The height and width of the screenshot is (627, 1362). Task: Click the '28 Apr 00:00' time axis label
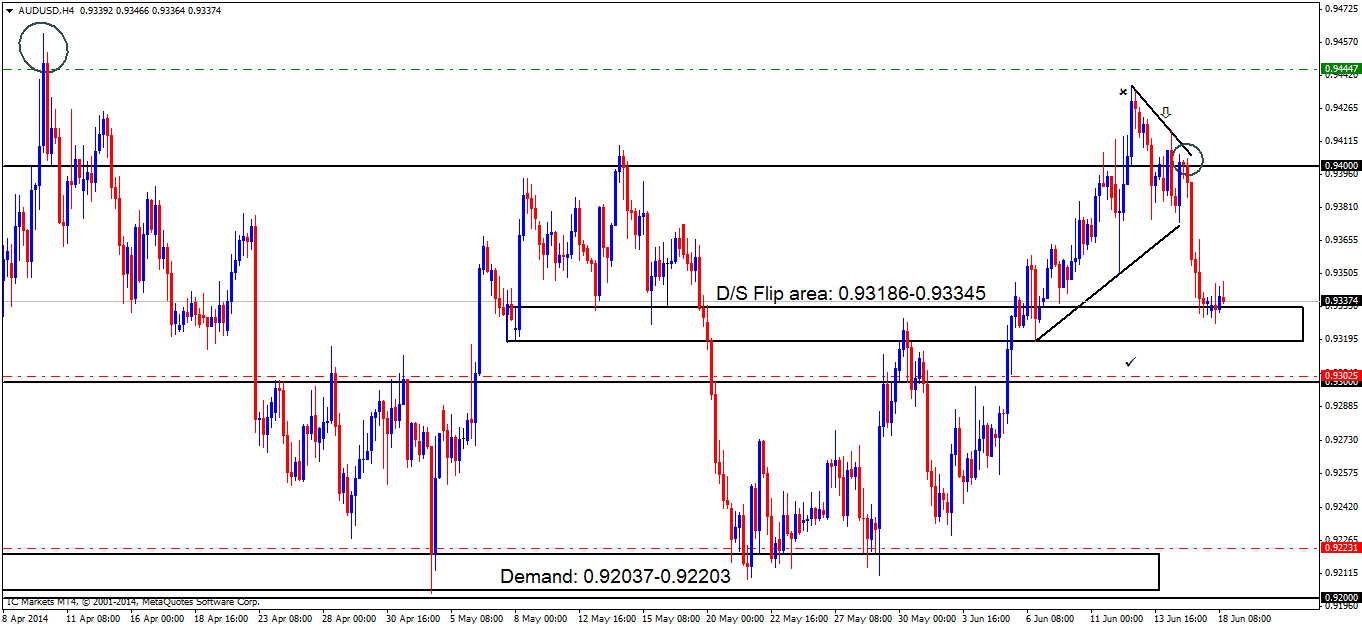pyautogui.click(x=351, y=619)
